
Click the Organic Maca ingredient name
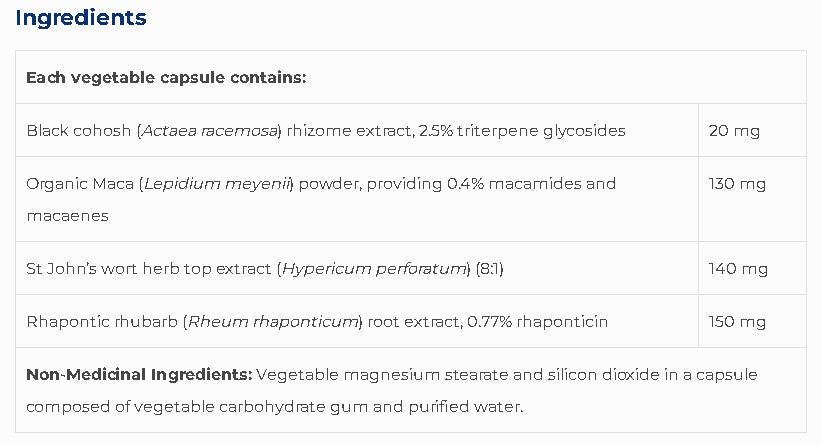click(81, 184)
